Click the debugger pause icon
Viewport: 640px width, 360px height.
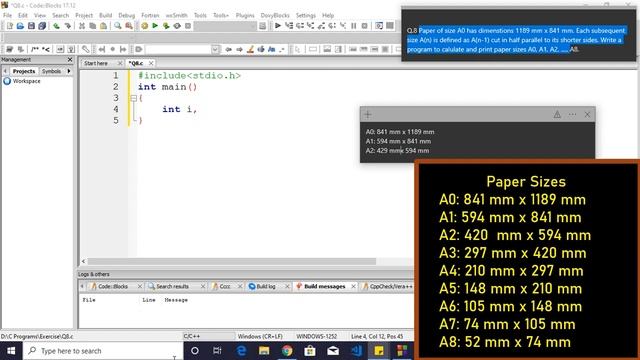pos(353,26)
